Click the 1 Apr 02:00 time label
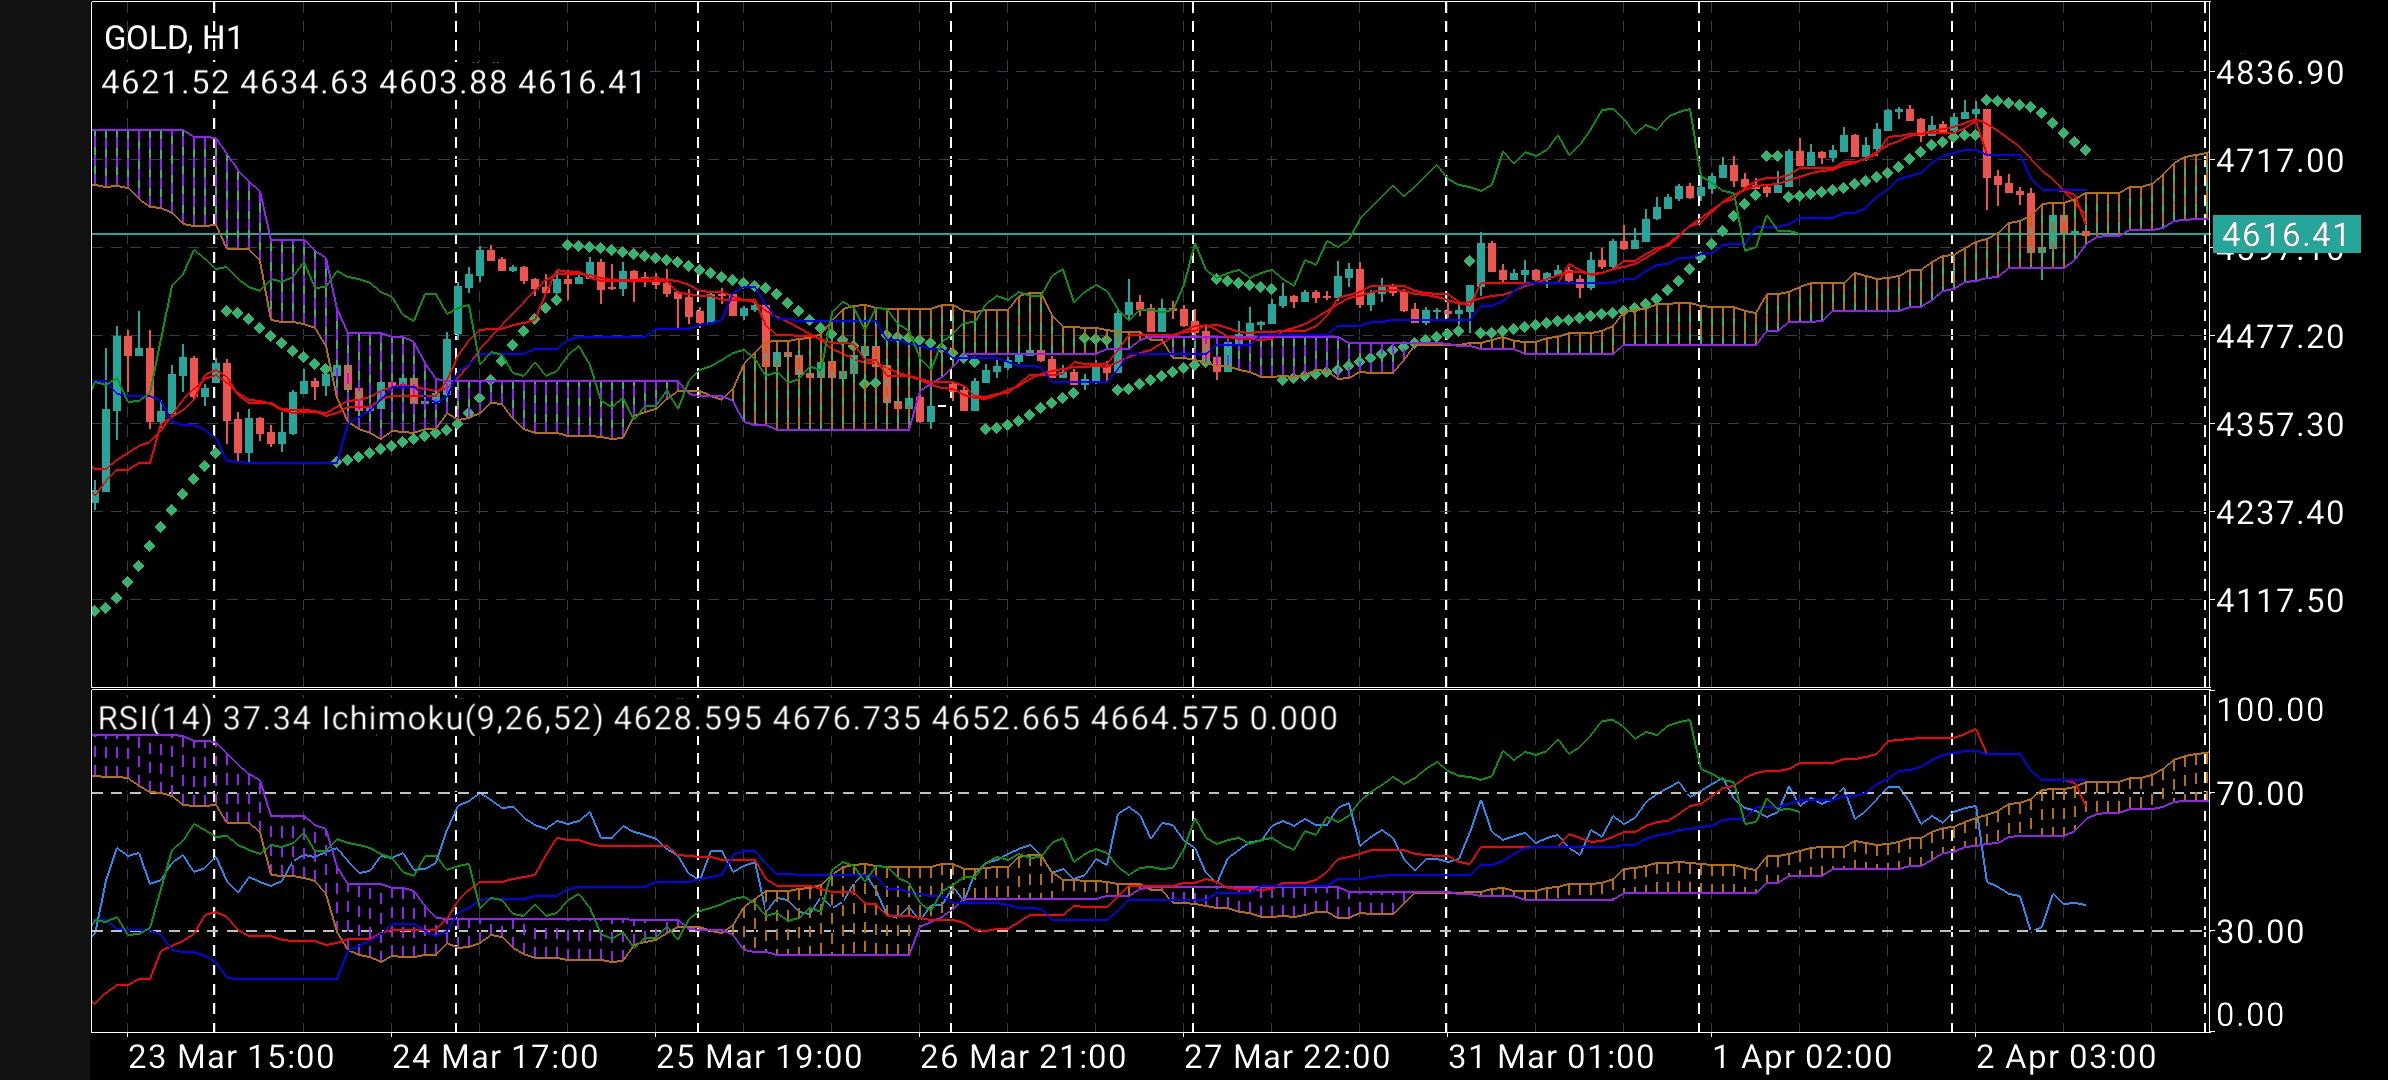The height and width of the screenshot is (1080, 2388). click(x=1803, y=1057)
